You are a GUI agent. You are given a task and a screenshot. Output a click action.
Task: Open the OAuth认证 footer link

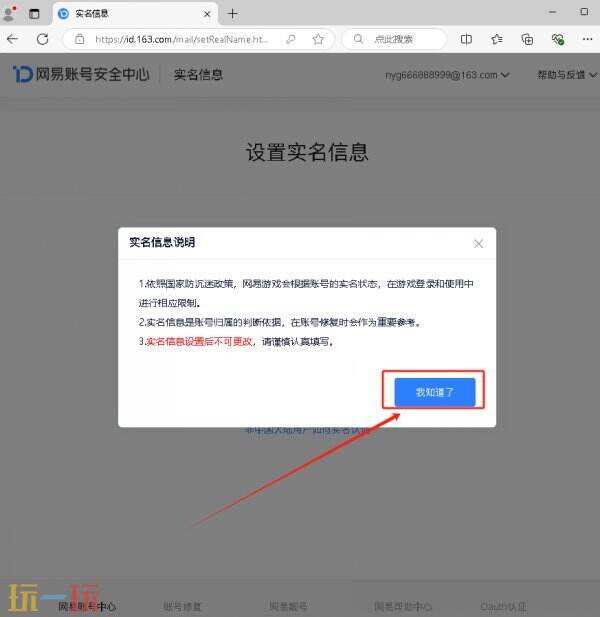tap(503, 606)
